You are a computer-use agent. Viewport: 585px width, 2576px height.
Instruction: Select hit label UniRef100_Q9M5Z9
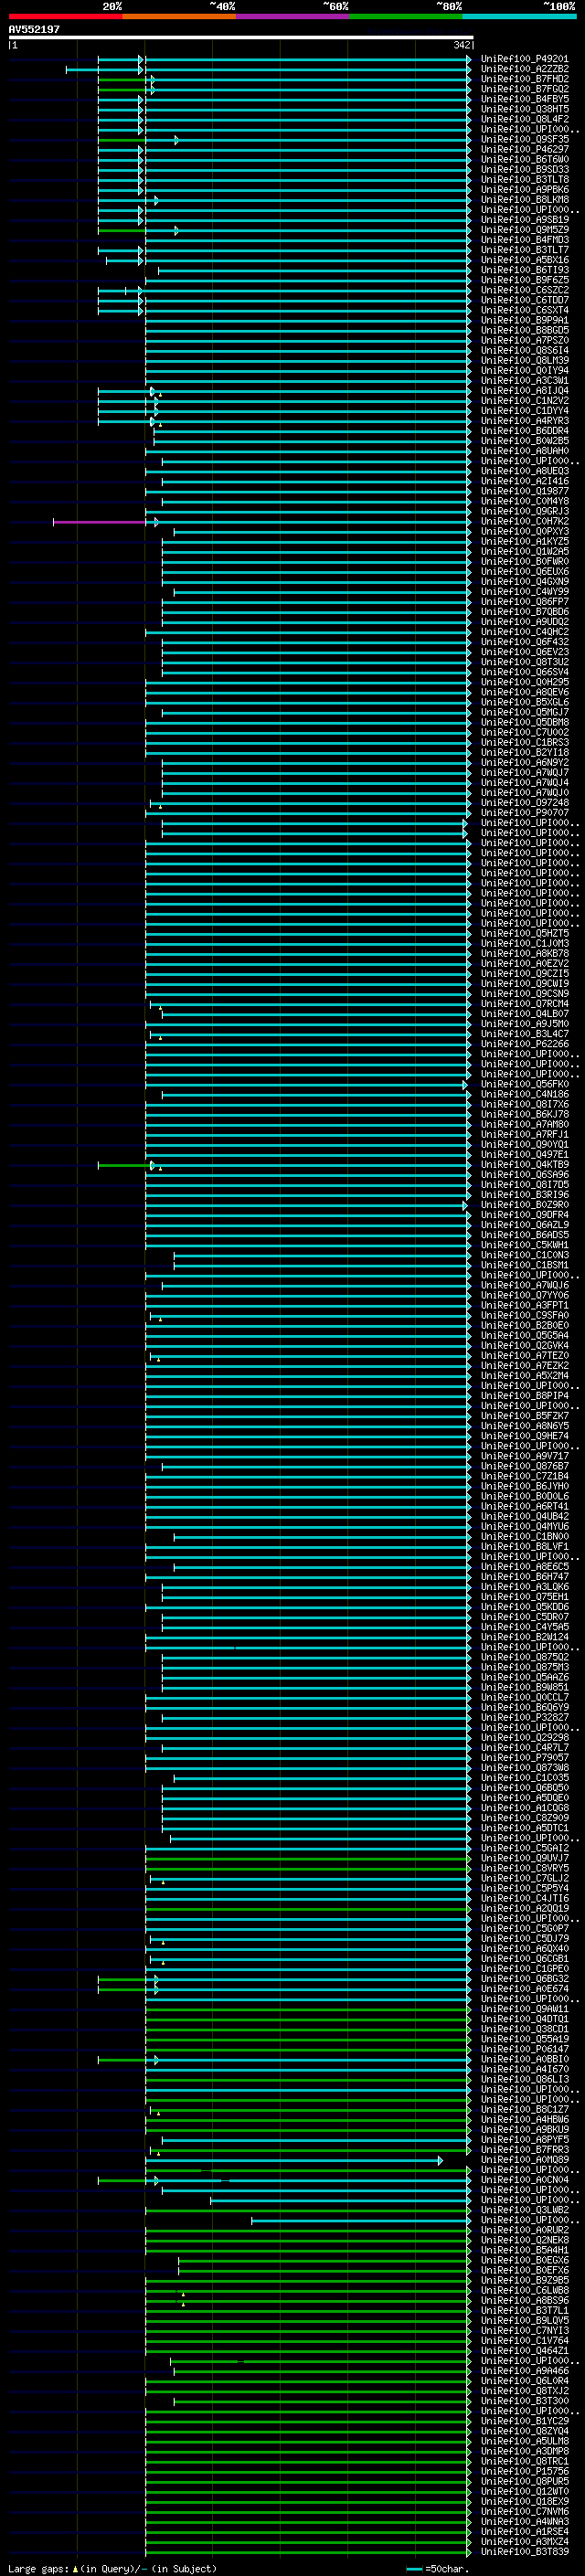coord(525,230)
